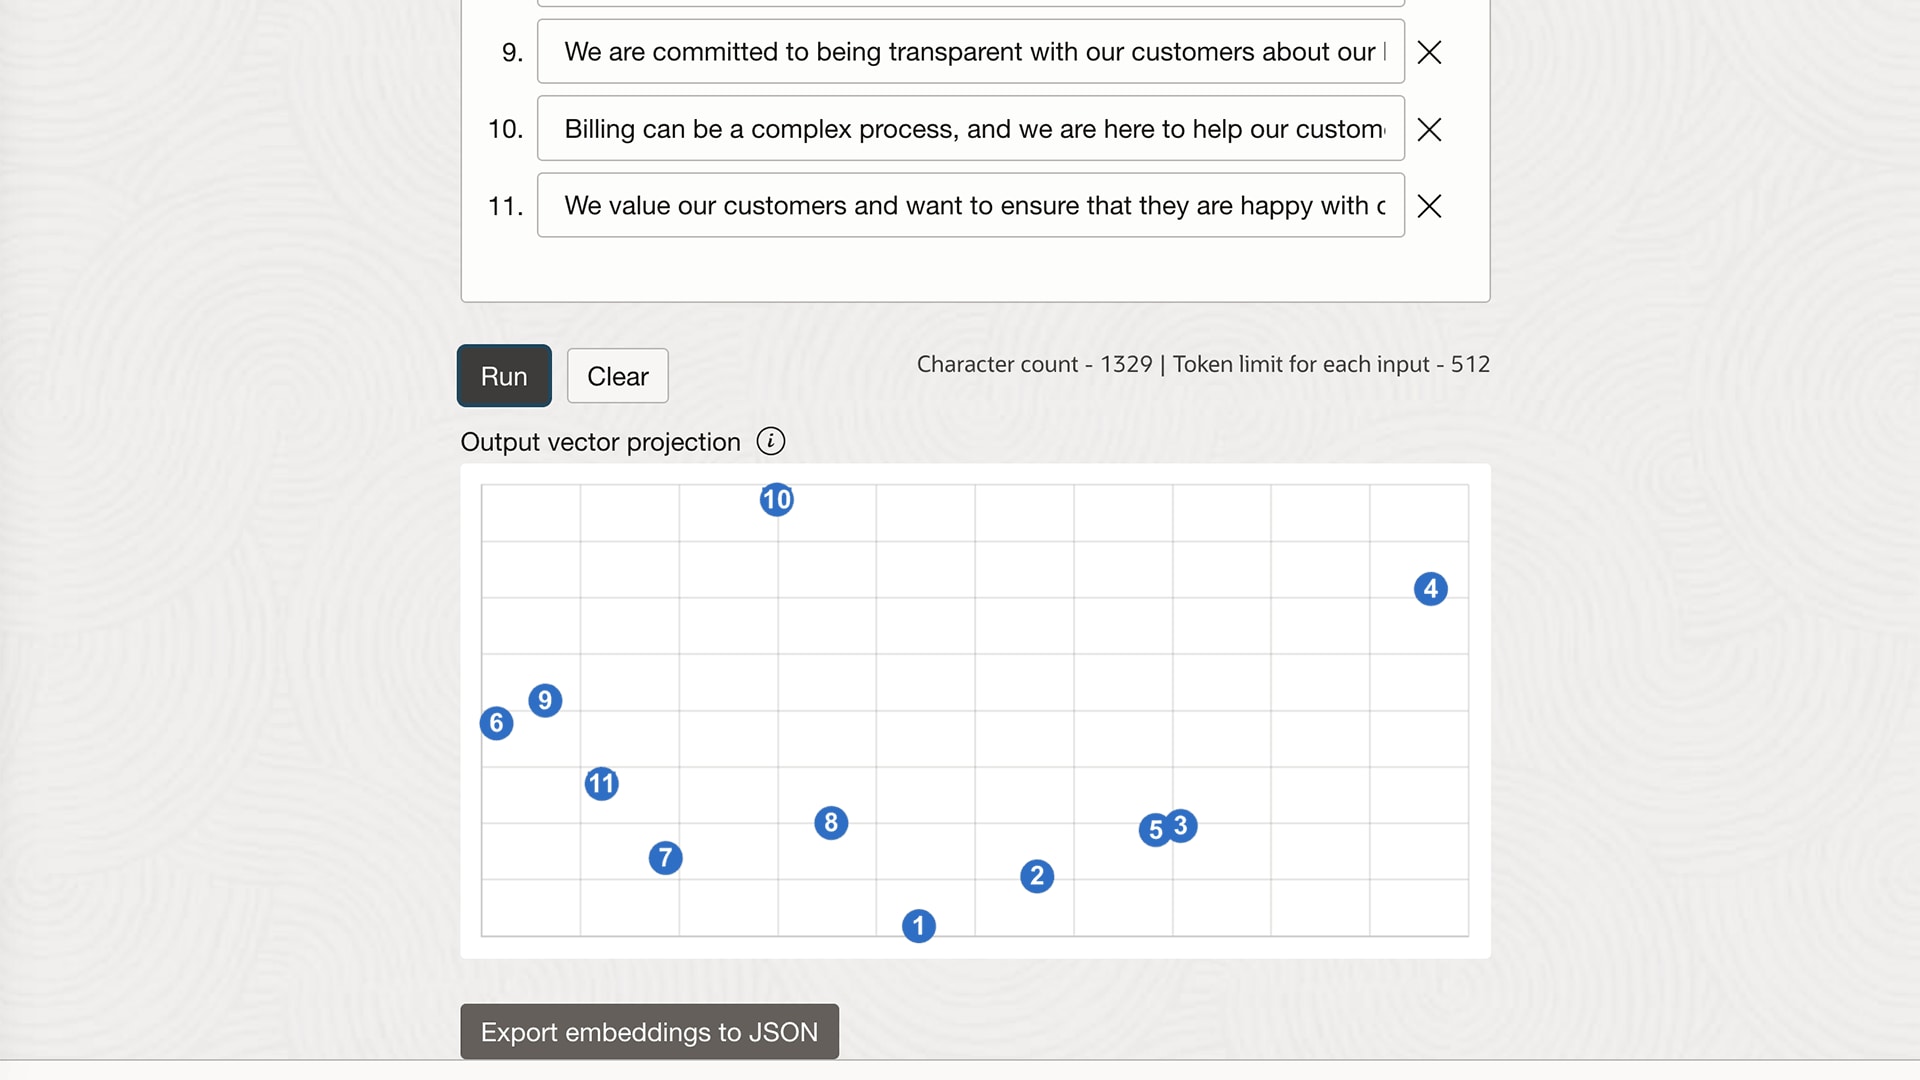
Task: Select point 4 on the projection chart
Action: pos(1430,589)
